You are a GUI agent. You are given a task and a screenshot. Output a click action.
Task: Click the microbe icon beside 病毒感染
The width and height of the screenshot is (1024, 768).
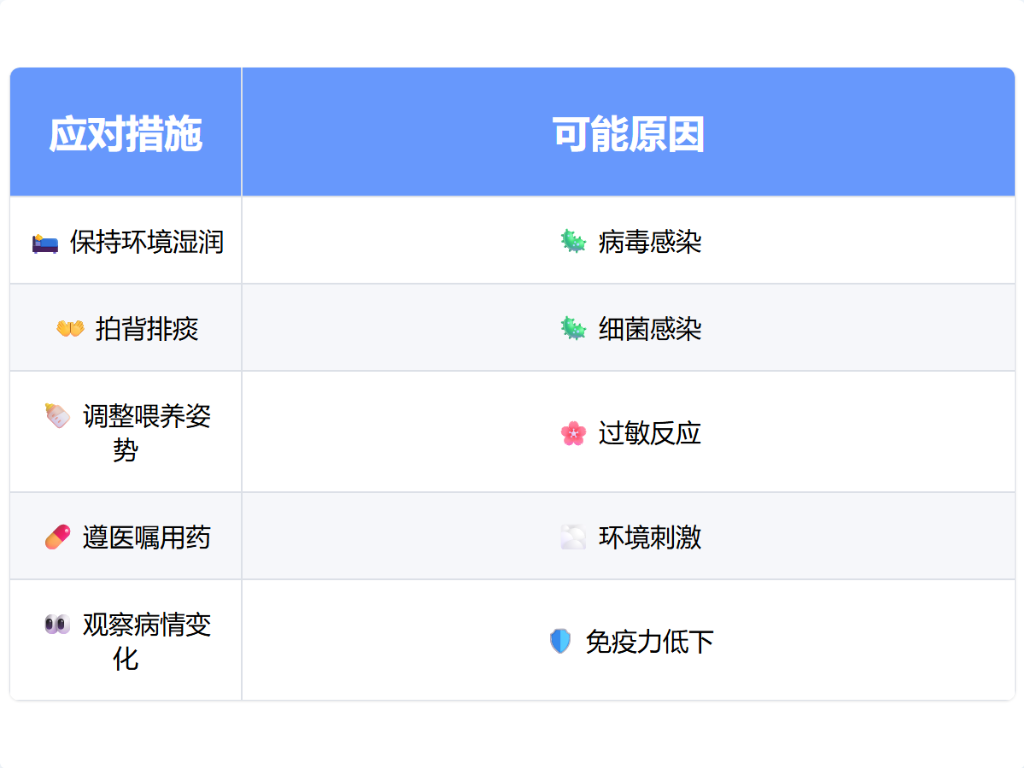(x=573, y=241)
